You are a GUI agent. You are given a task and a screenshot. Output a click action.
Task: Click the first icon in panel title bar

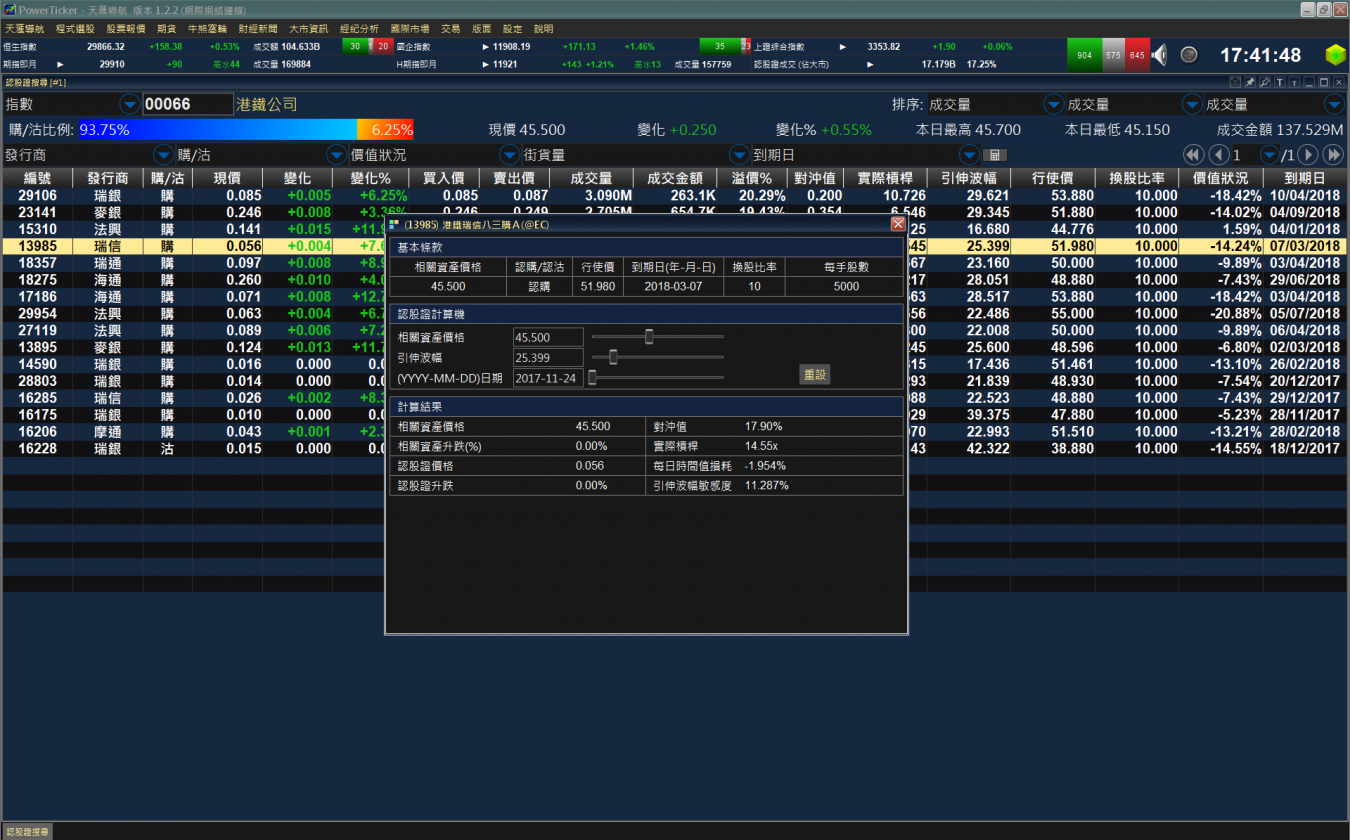coord(1235,82)
